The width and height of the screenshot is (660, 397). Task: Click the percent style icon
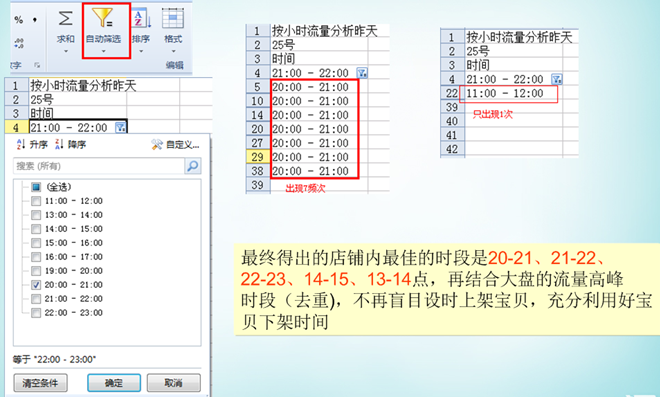tap(19, 19)
